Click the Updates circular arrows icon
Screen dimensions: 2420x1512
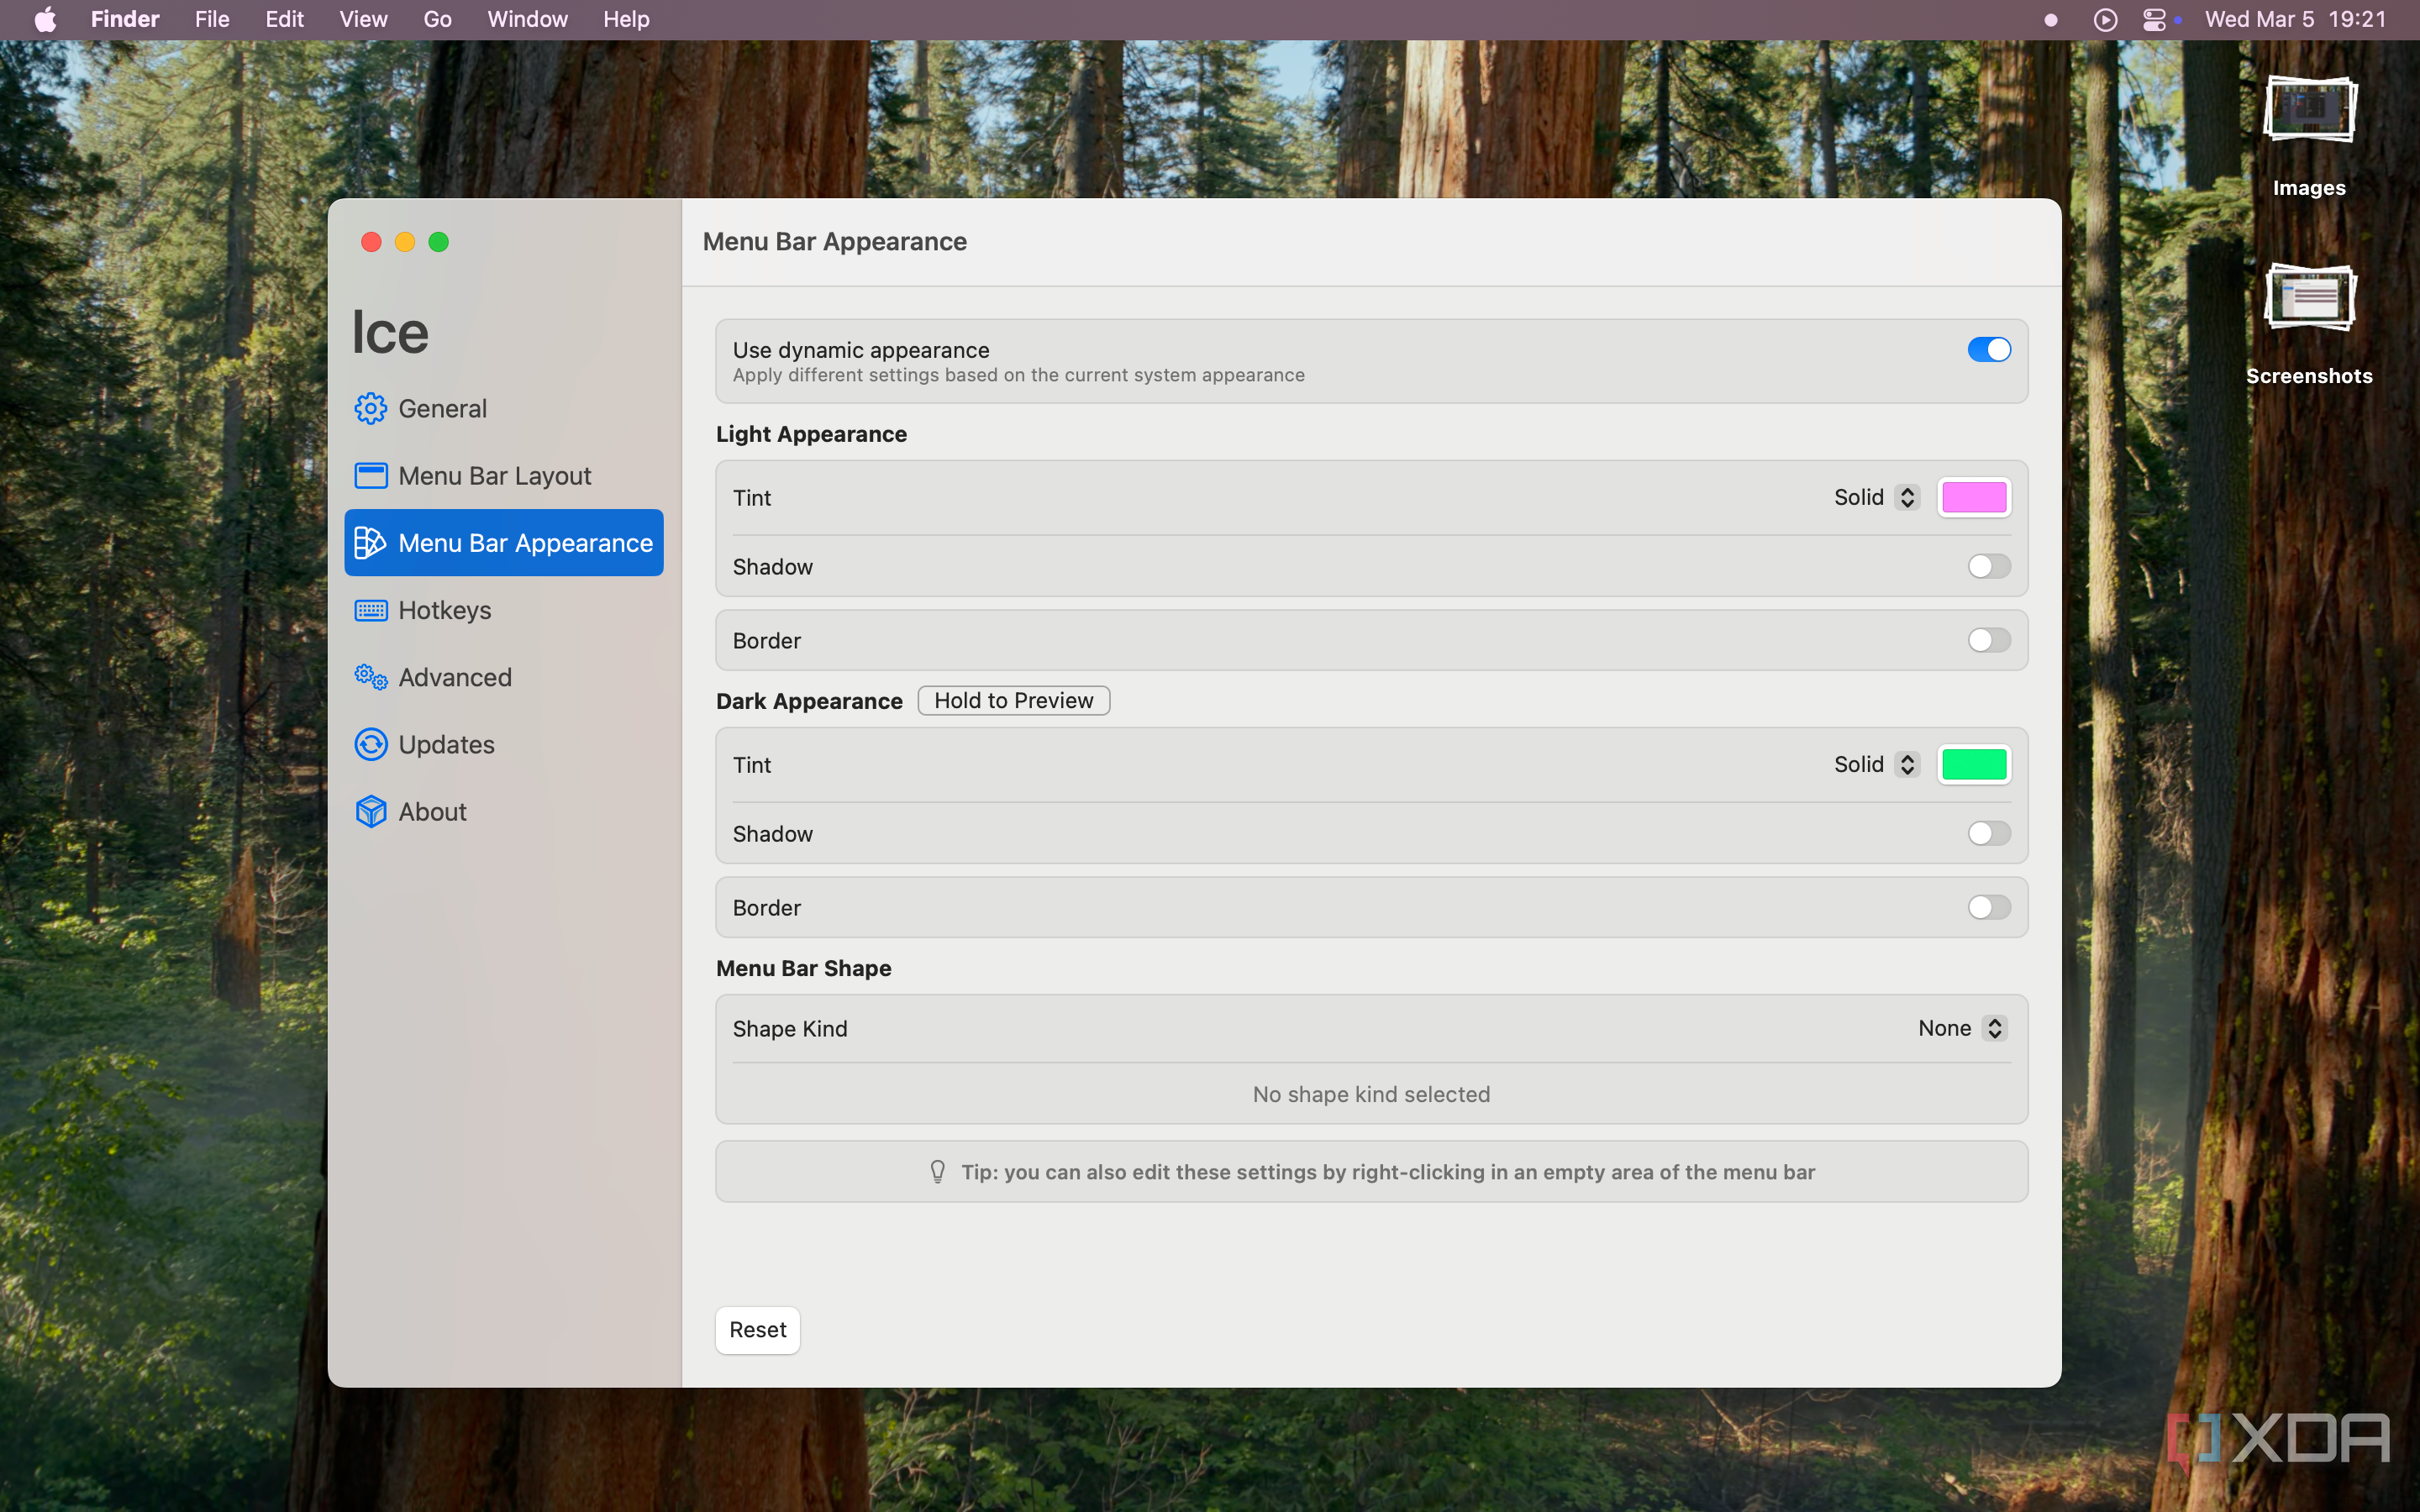point(370,744)
